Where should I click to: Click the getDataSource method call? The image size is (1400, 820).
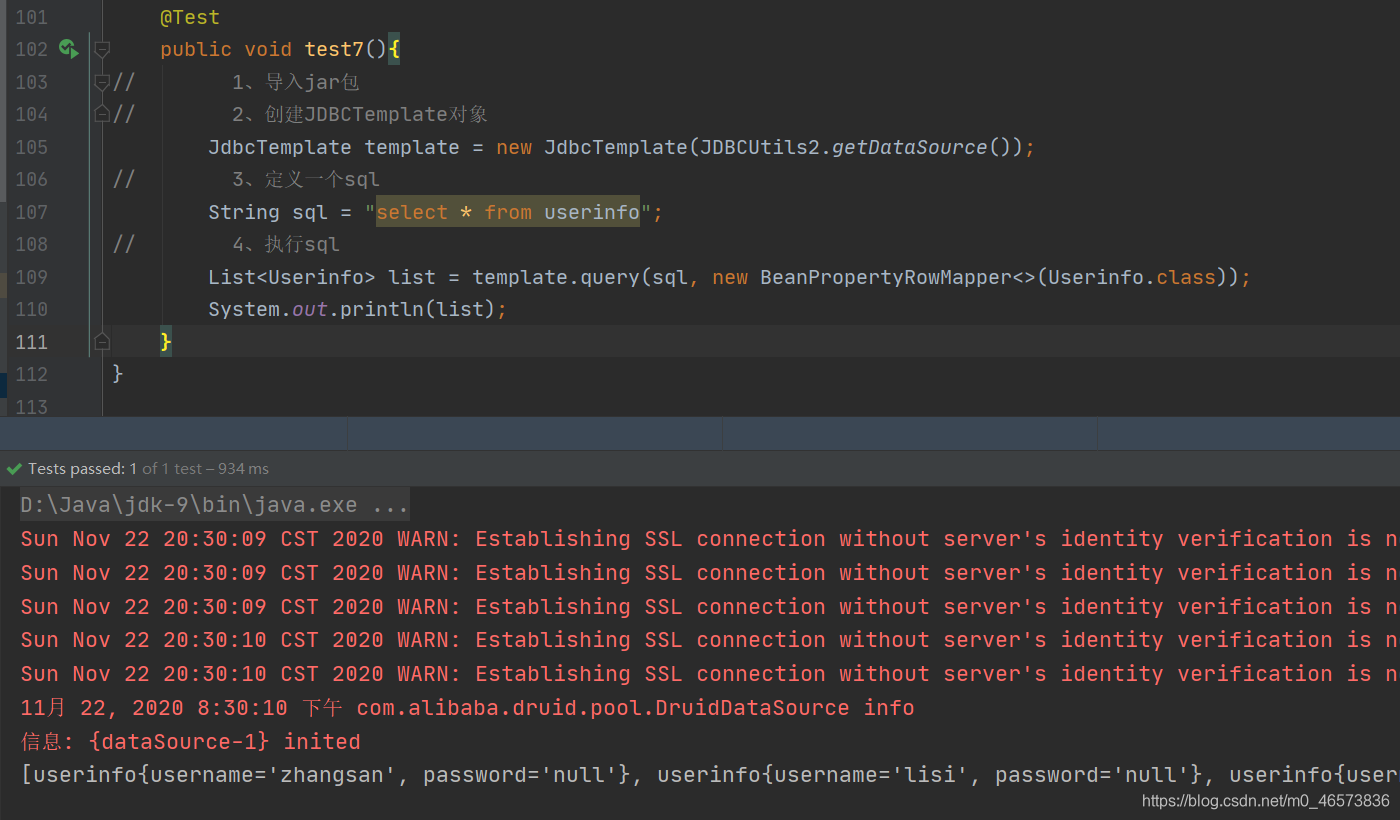click(x=909, y=147)
